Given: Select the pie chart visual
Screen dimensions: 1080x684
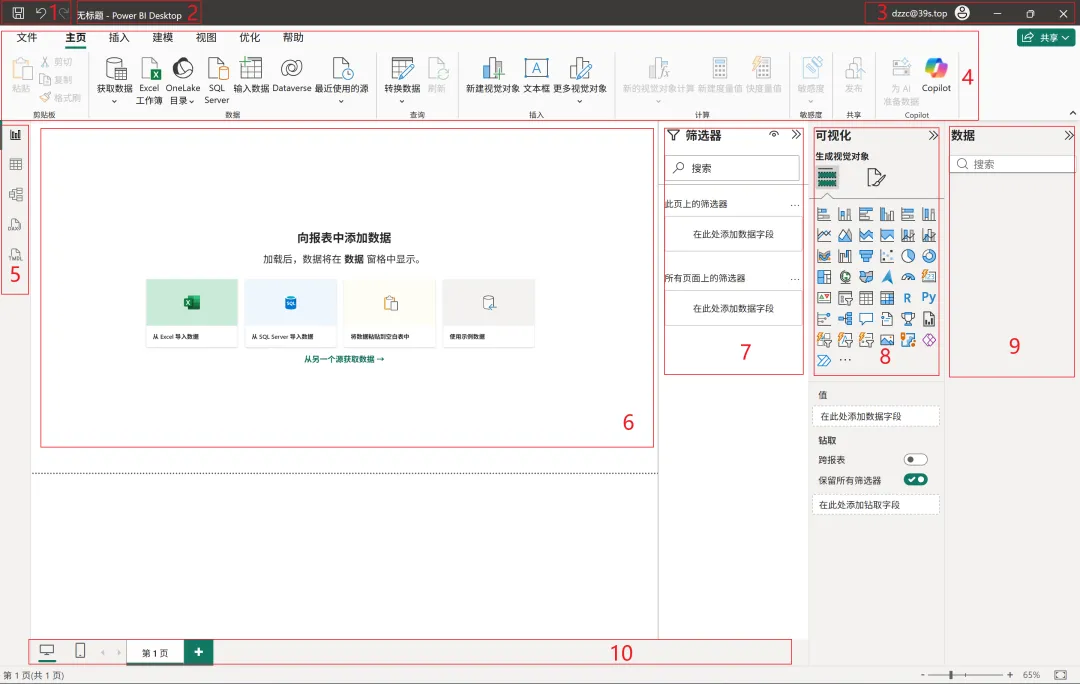Looking at the screenshot, I should tap(908, 256).
